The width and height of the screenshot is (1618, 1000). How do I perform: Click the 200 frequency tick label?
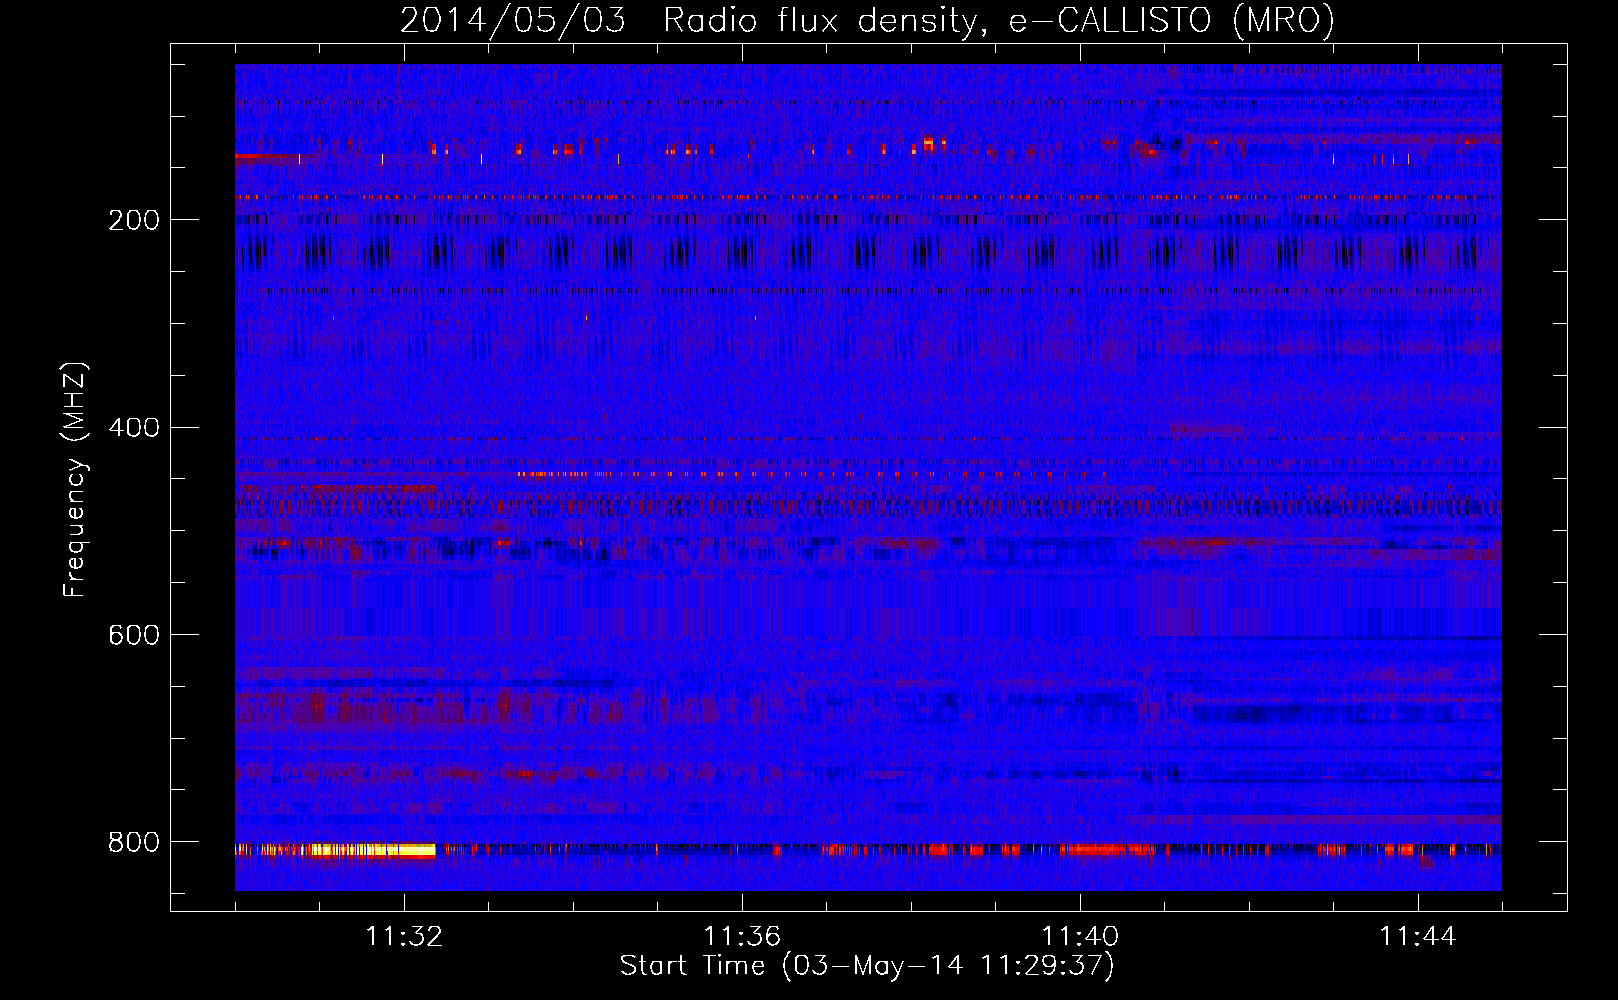click(134, 220)
